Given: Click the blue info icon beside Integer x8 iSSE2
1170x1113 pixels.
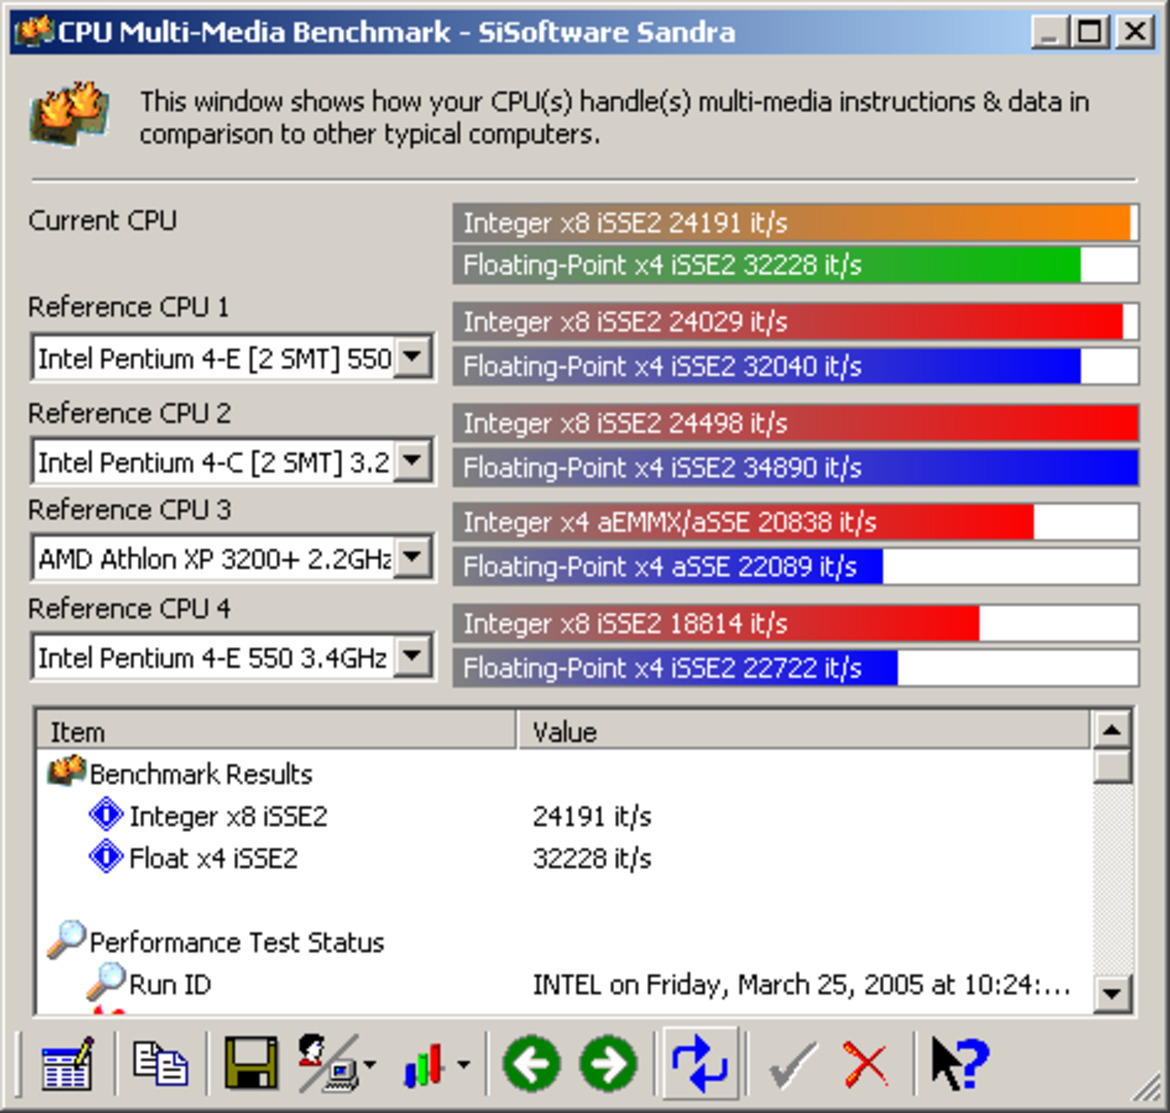Looking at the screenshot, I should (x=106, y=815).
